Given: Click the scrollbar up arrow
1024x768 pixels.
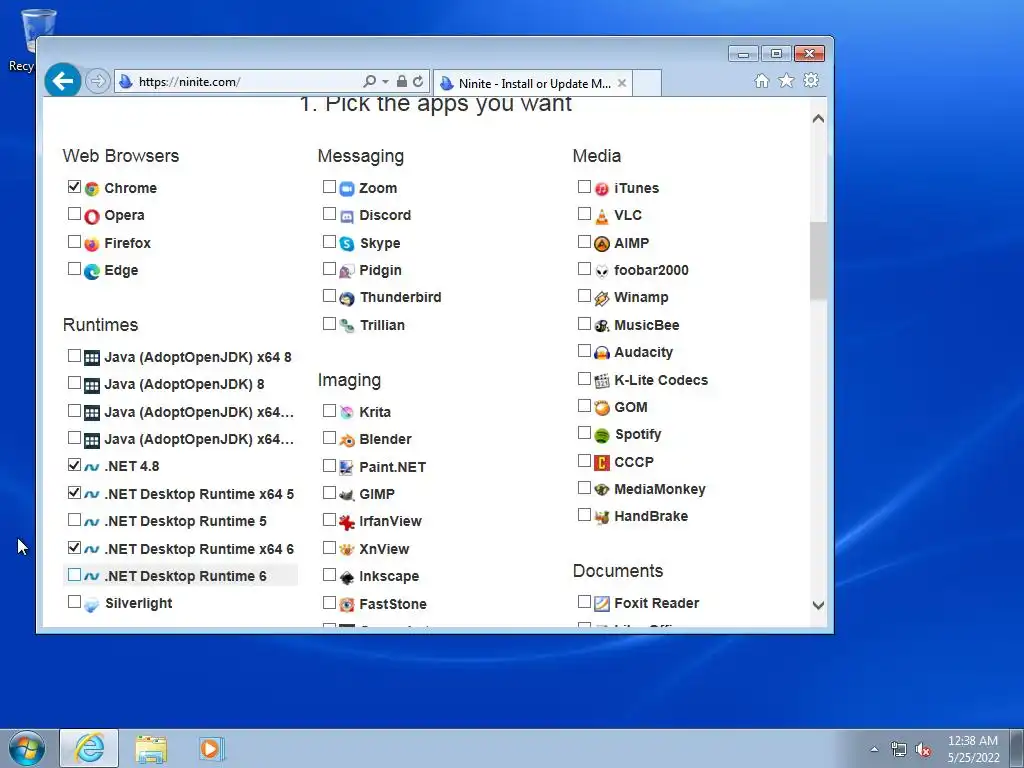Looking at the screenshot, I should (818, 119).
